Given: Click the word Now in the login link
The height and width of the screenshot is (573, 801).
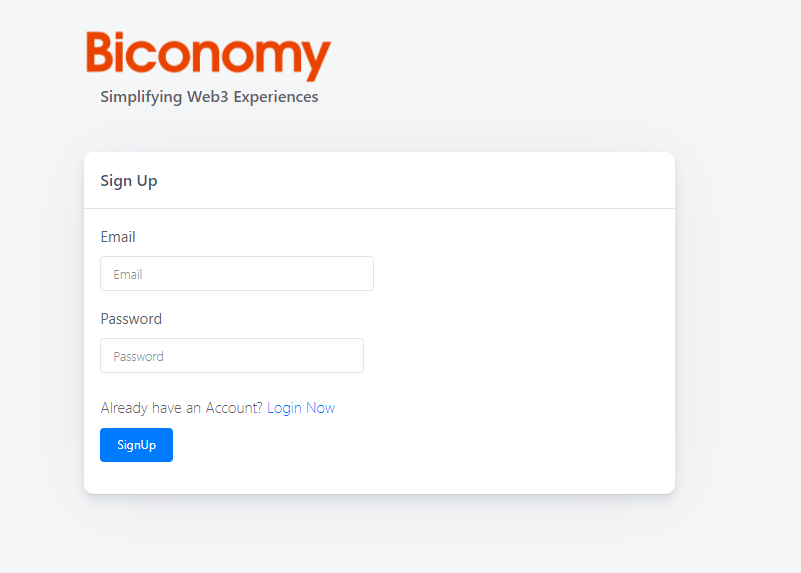Looking at the screenshot, I should 320,408.
